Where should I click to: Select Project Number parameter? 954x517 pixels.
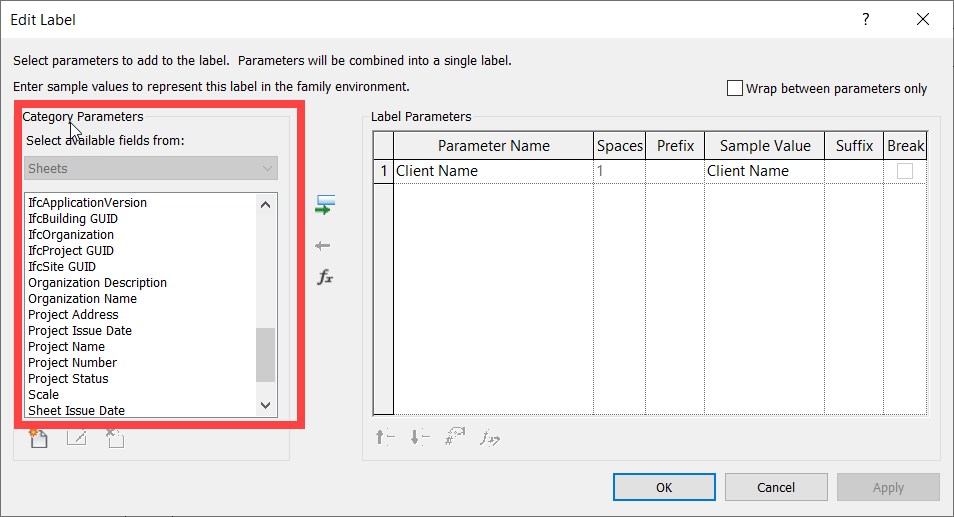click(x=72, y=363)
